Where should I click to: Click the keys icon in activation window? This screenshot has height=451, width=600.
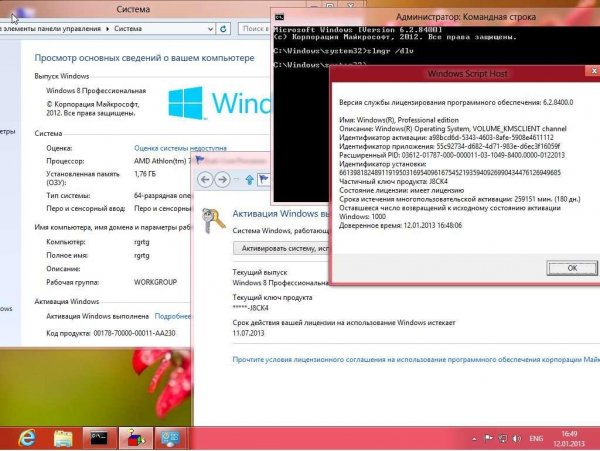click(x=213, y=220)
